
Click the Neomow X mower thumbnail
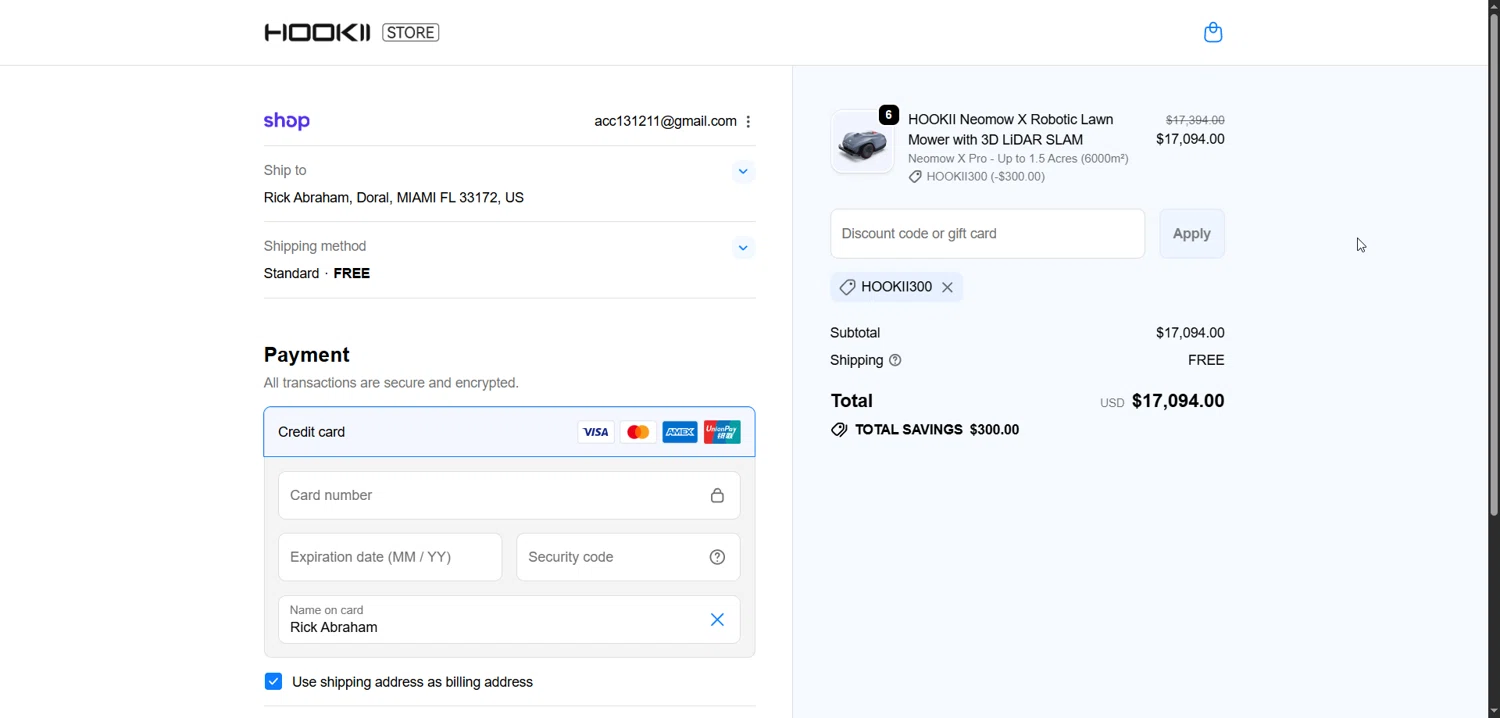click(x=862, y=142)
